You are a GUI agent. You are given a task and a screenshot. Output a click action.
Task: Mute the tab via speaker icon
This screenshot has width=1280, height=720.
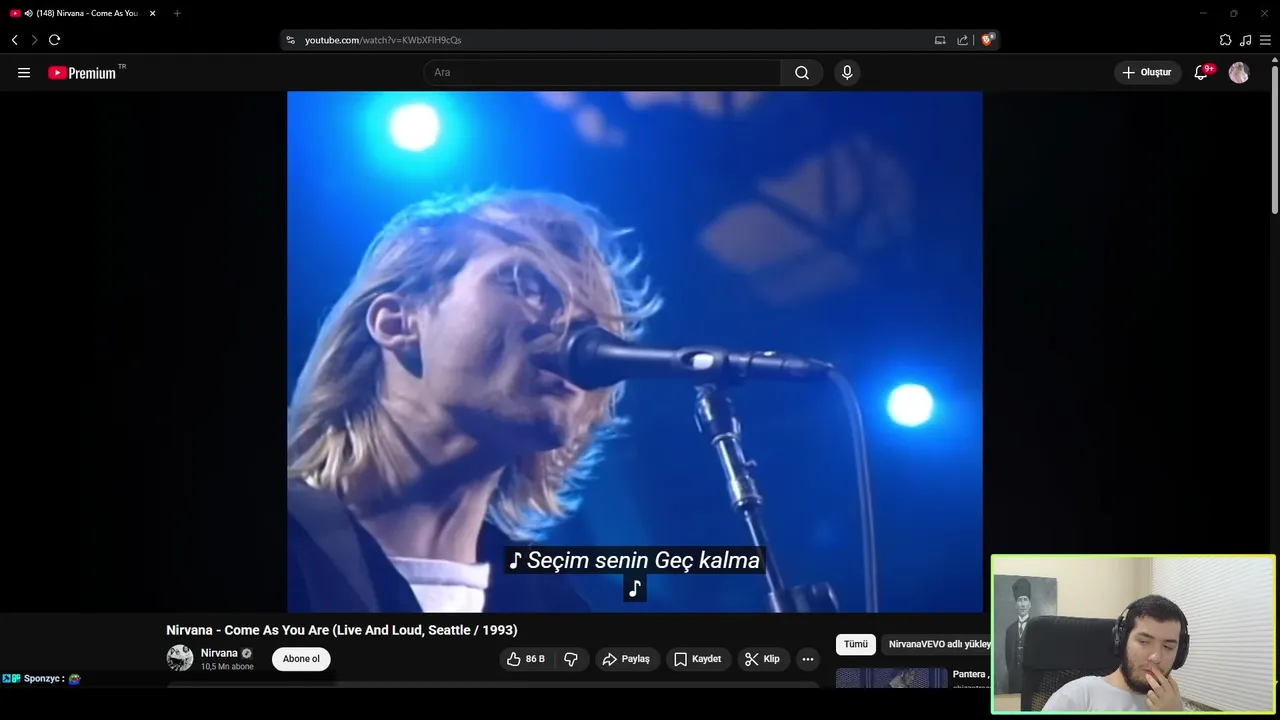pyautogui.click(x=28, y=13)
